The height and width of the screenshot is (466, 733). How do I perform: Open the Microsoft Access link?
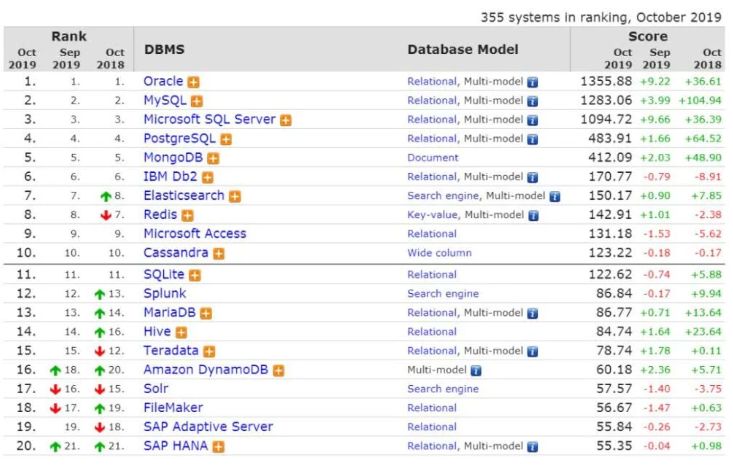pyautogui.click(x=194, y=234)
